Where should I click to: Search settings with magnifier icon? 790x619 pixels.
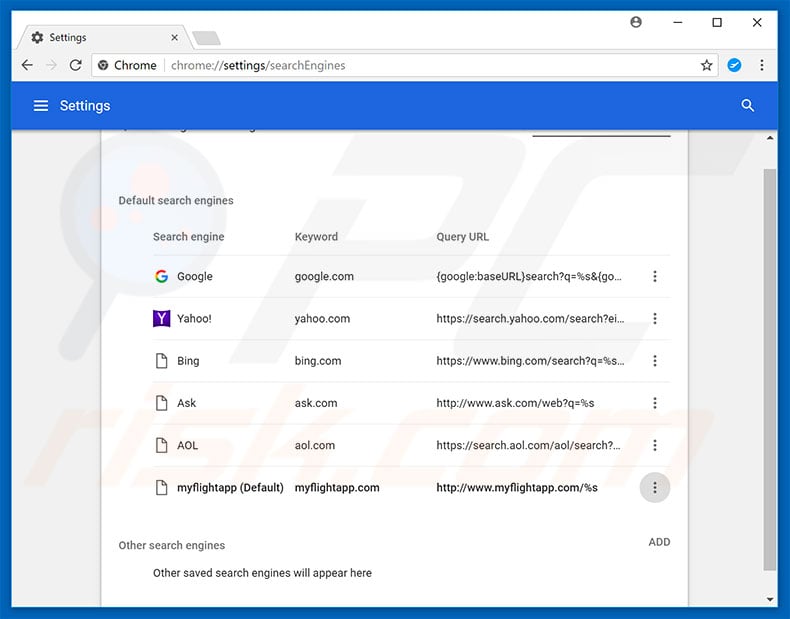[x=748, y=105]
